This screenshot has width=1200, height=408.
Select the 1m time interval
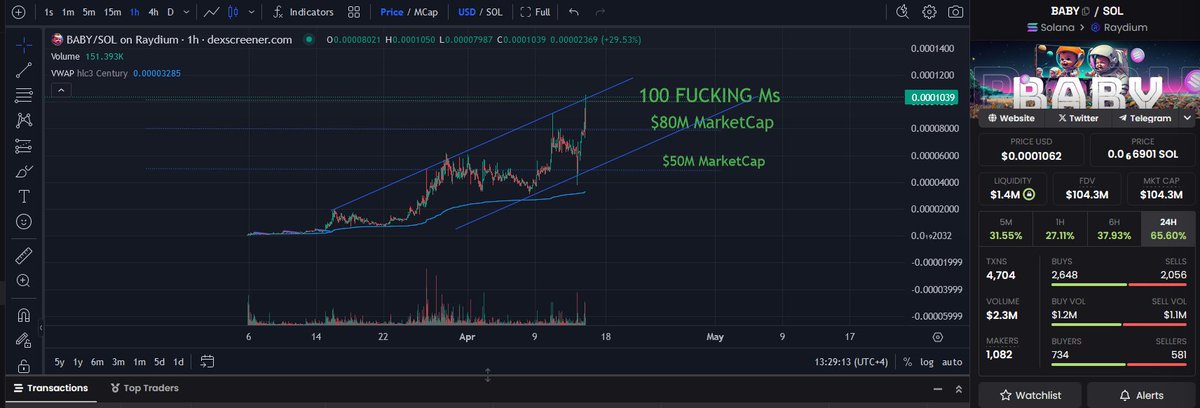(x=68, y=12)
